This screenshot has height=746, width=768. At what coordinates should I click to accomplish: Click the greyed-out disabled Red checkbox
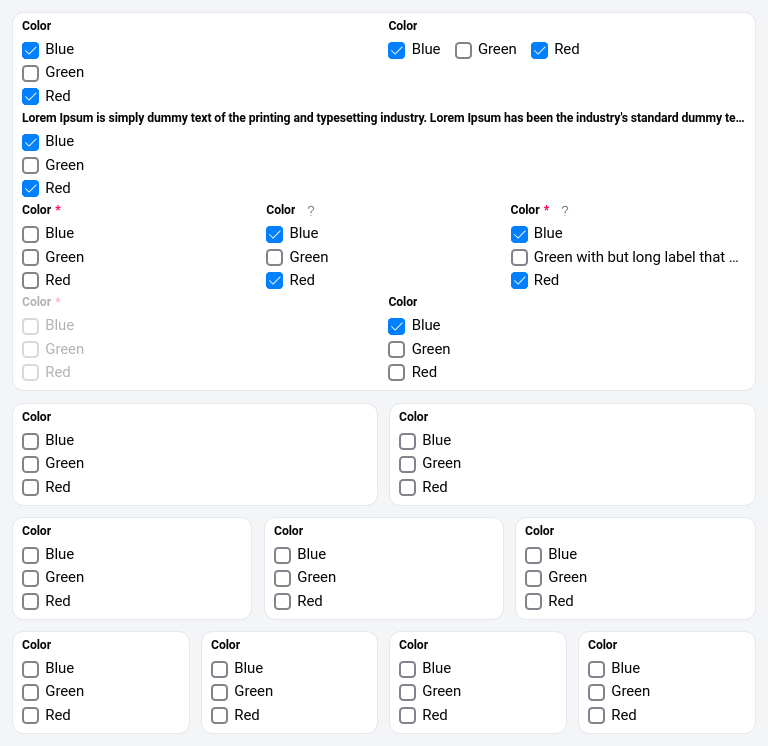[31, 372]
